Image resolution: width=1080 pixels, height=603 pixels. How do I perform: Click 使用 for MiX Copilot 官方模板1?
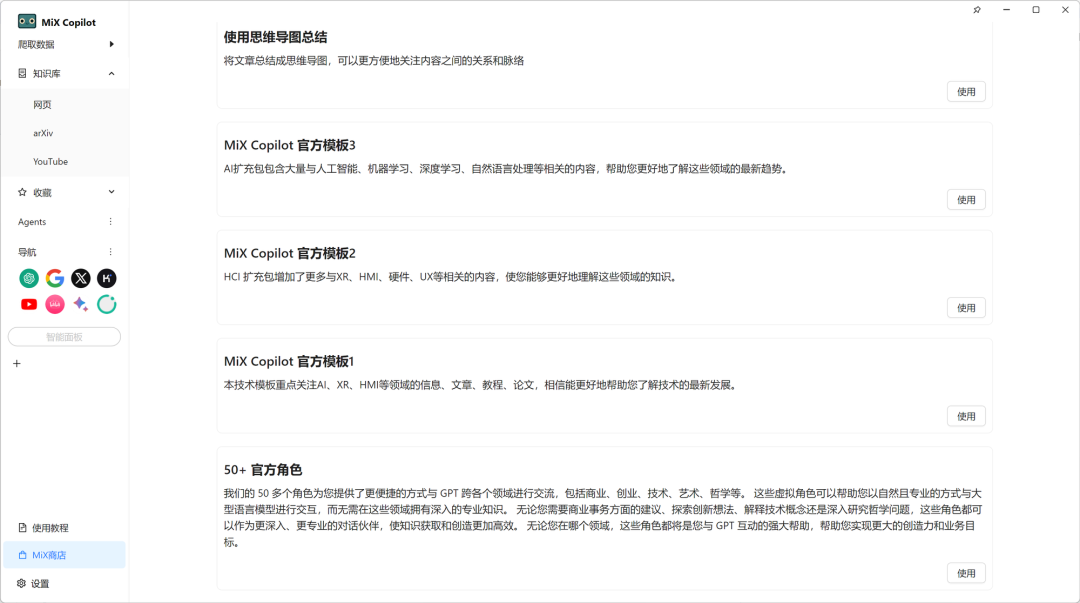(x=966, y=416)
